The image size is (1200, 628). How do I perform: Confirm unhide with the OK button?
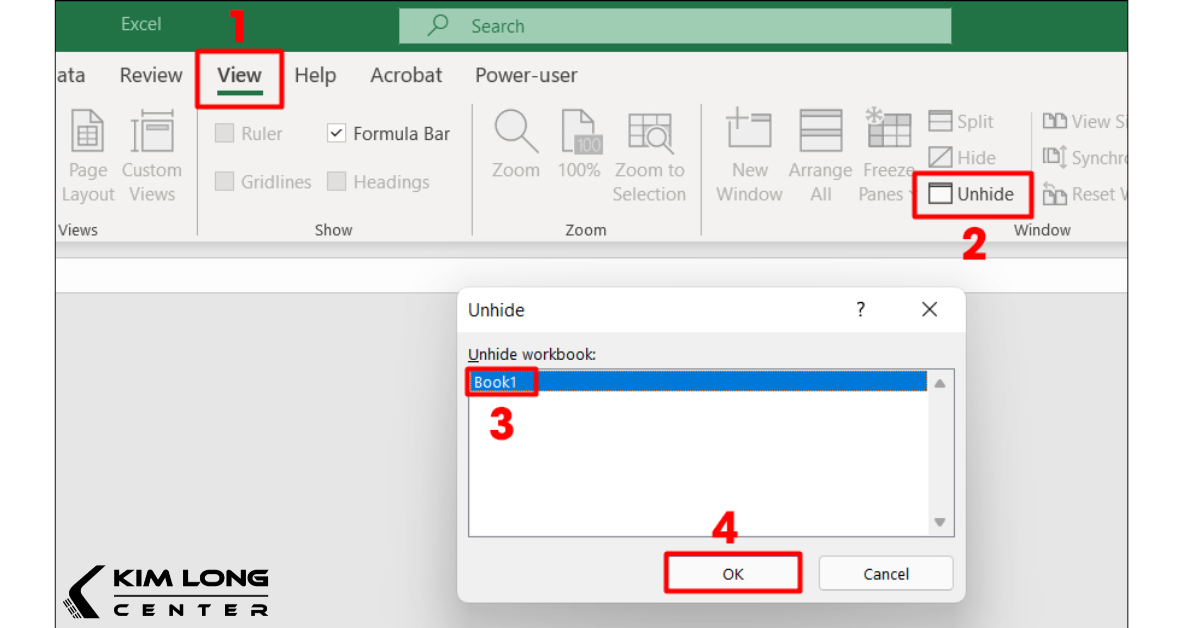(x=732, y=573)
